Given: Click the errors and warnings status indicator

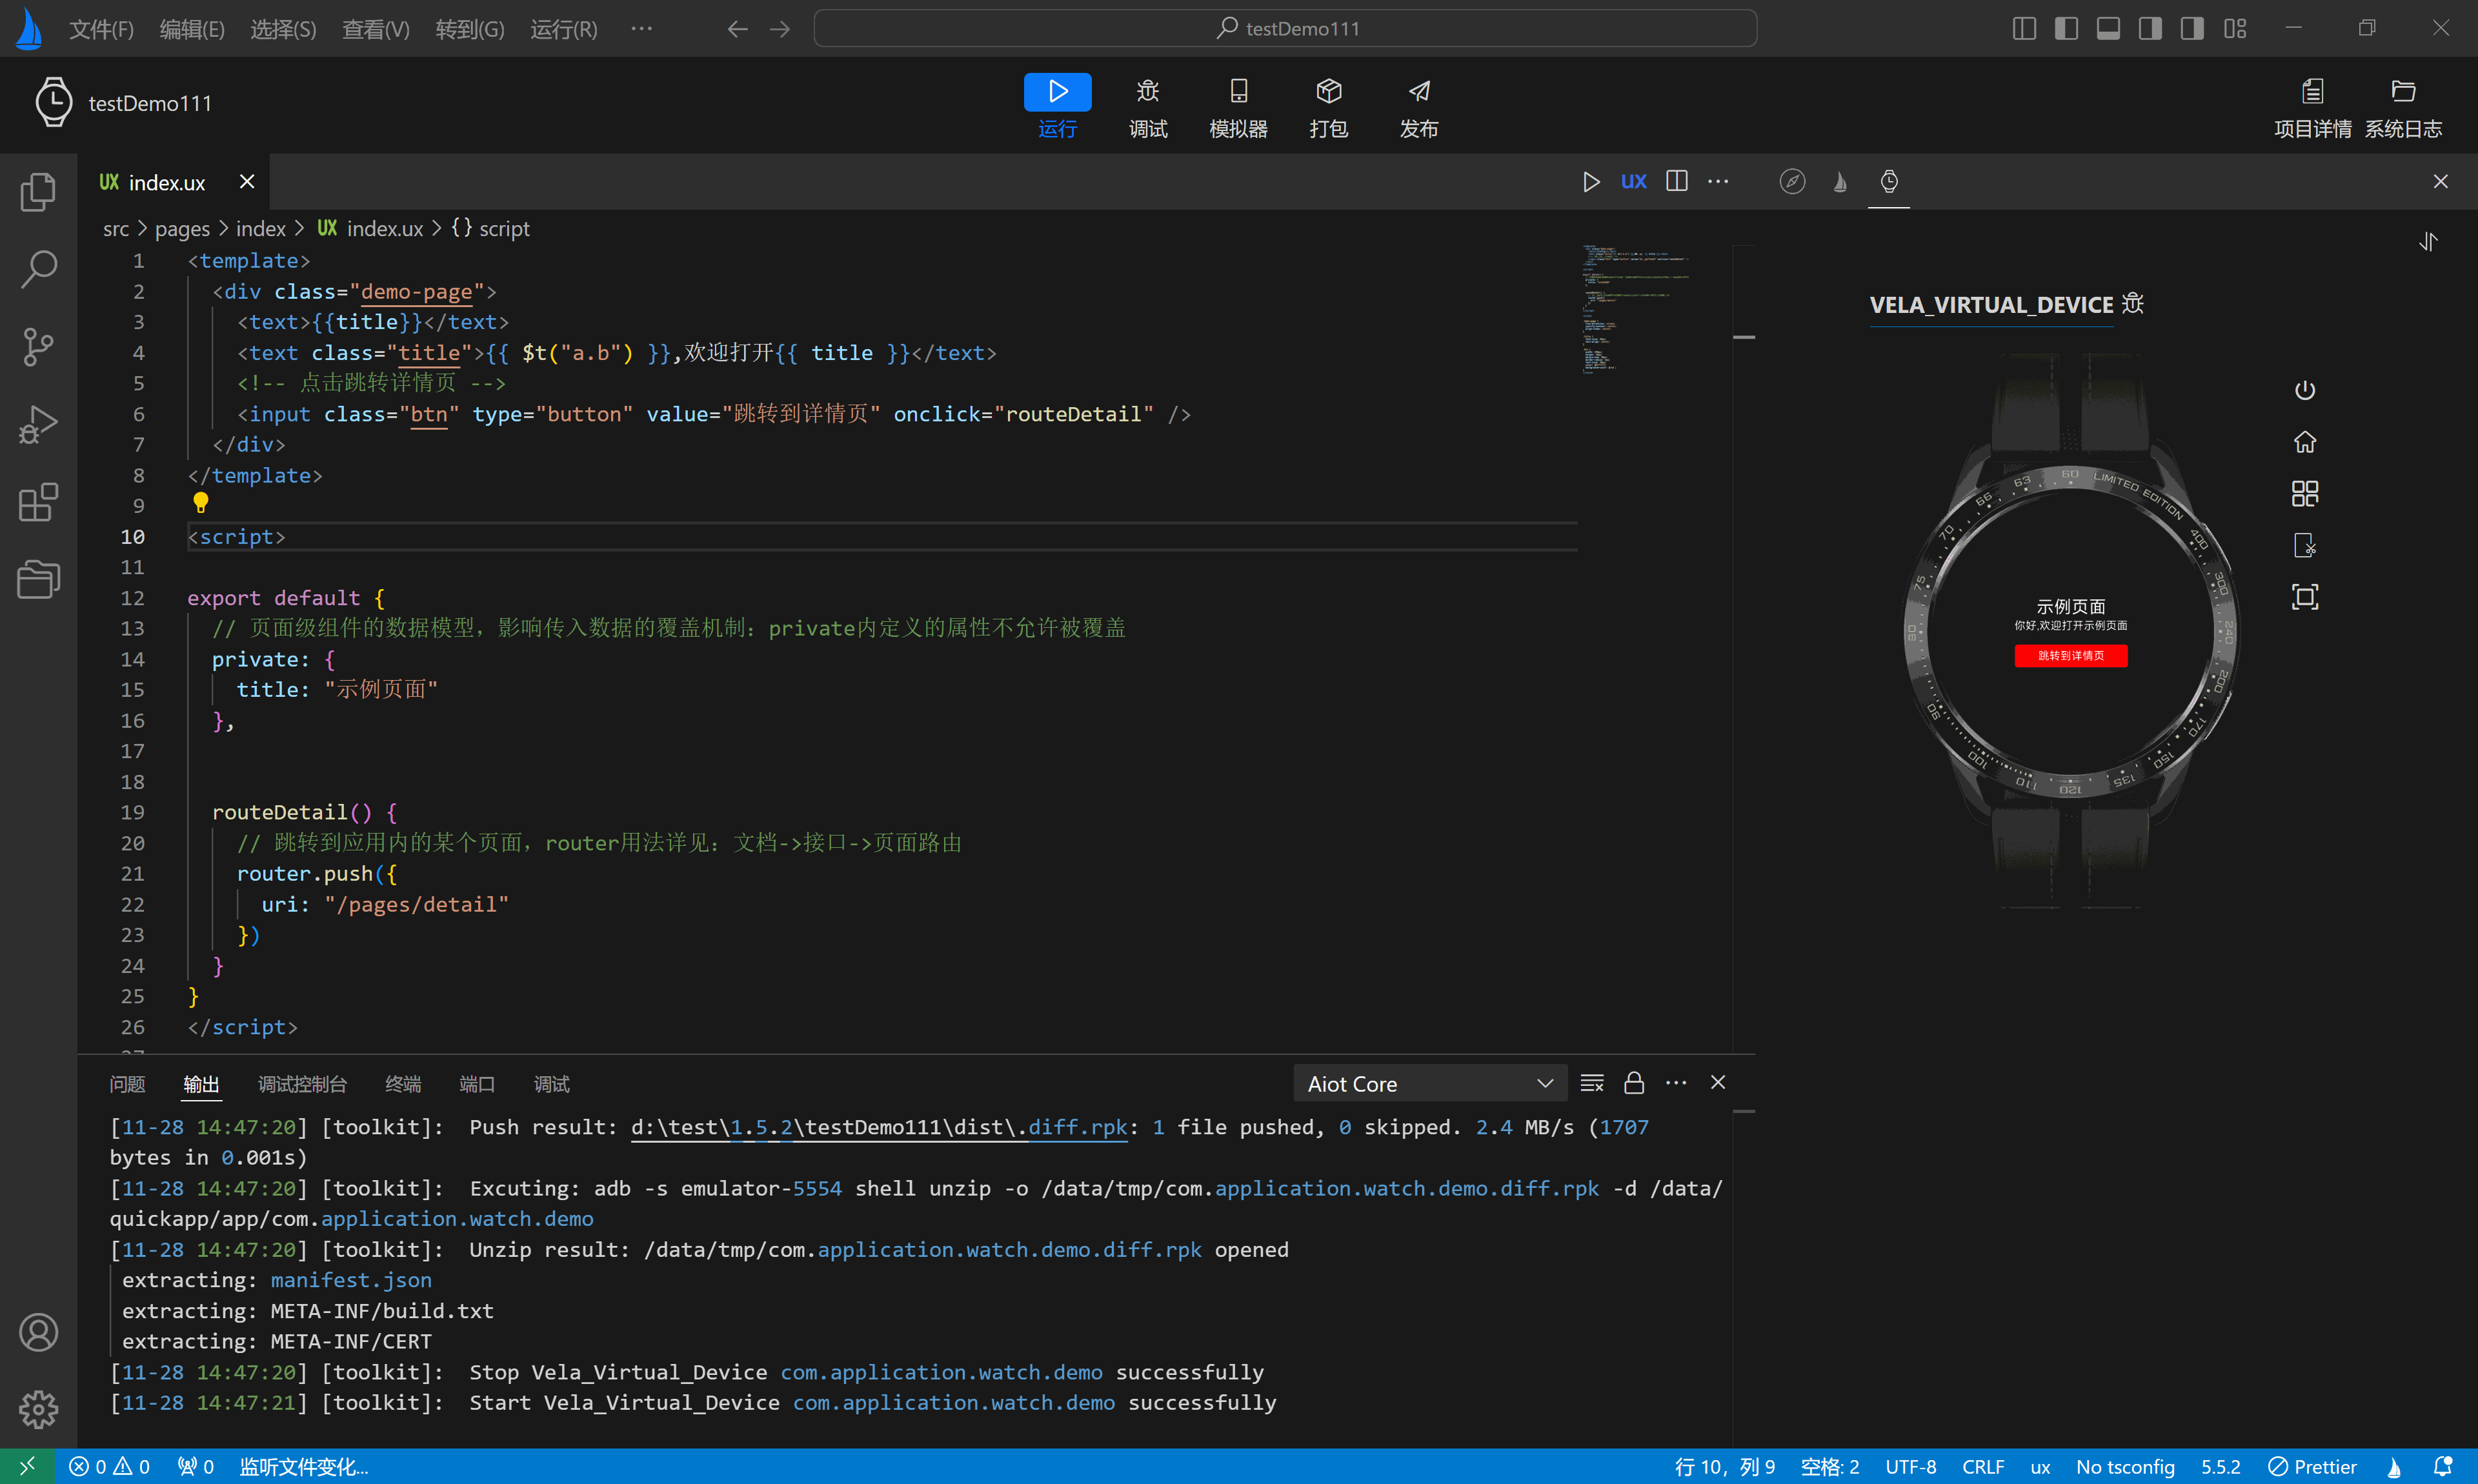Looking at the screenshot, I should click(x=109, y=1467).
